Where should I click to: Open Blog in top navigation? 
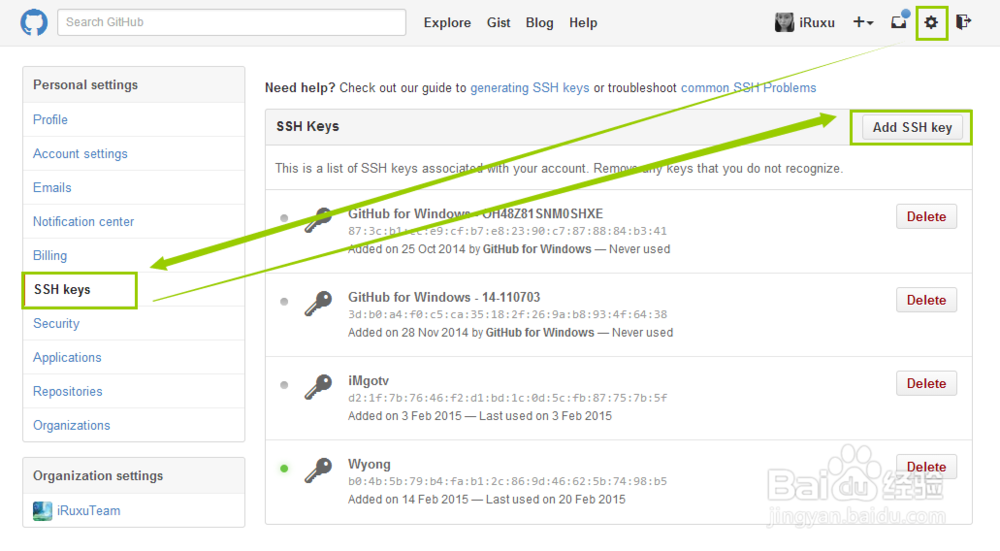coord(540,23)
